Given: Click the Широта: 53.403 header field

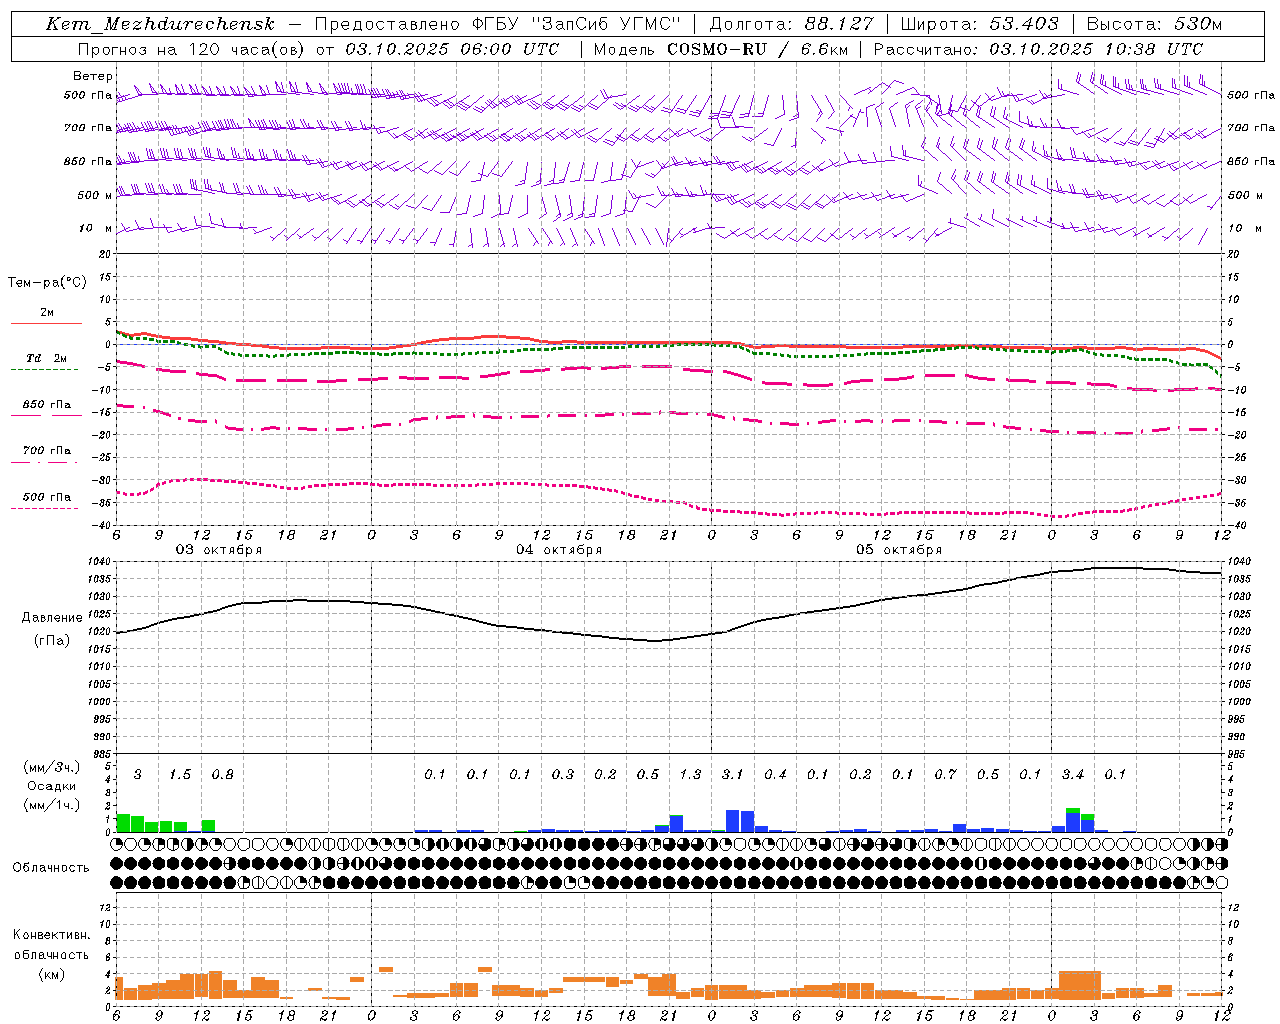Looking at the screenshot, I should click(980, 24).
